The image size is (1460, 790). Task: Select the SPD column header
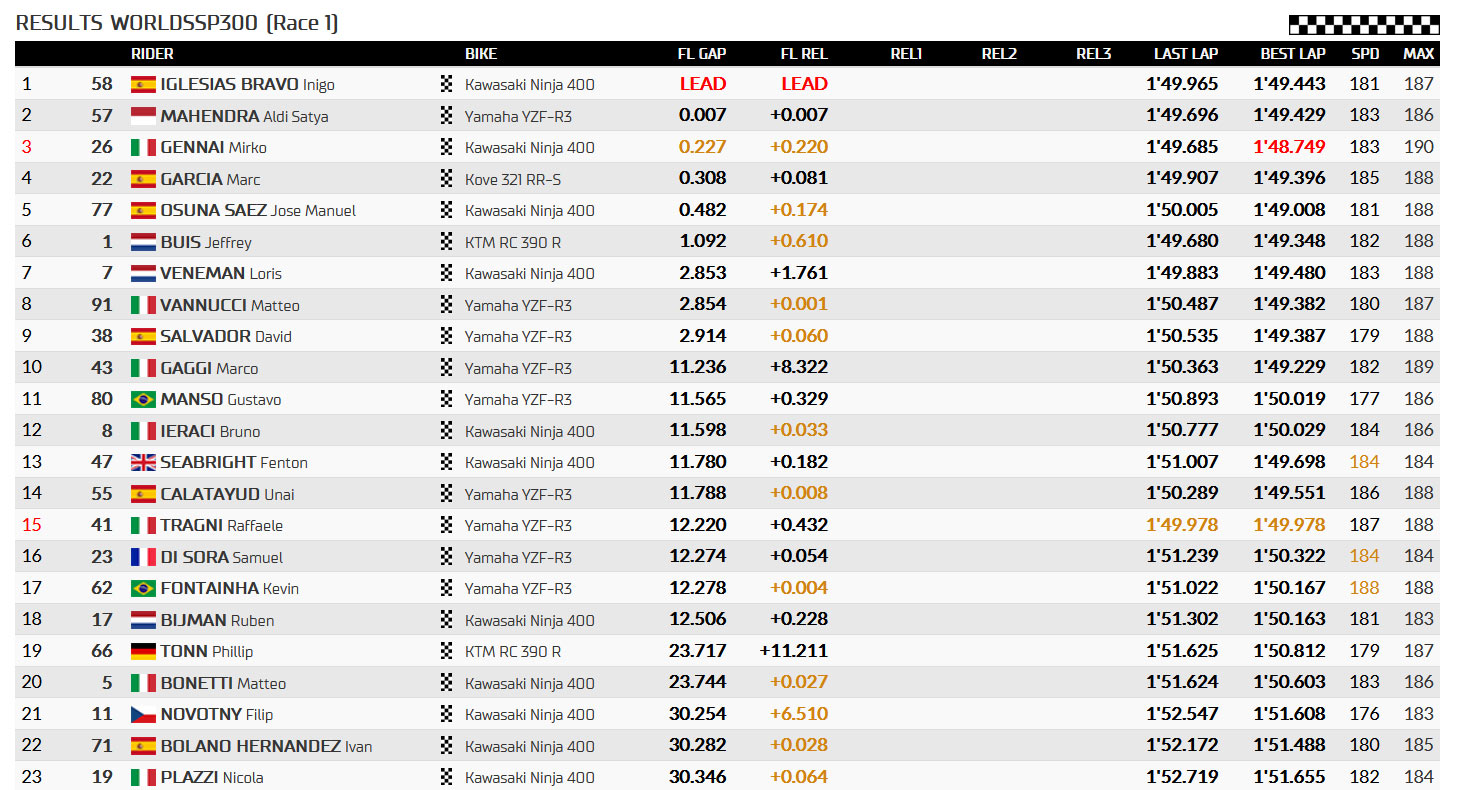pyautogui.click(x=1364, y=54)
